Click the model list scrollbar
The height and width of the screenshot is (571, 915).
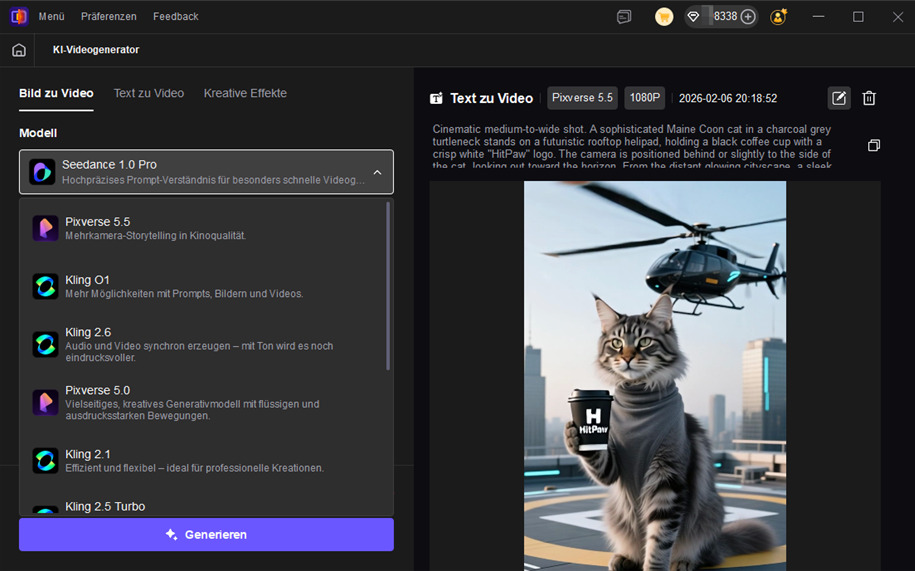point(388,286)
